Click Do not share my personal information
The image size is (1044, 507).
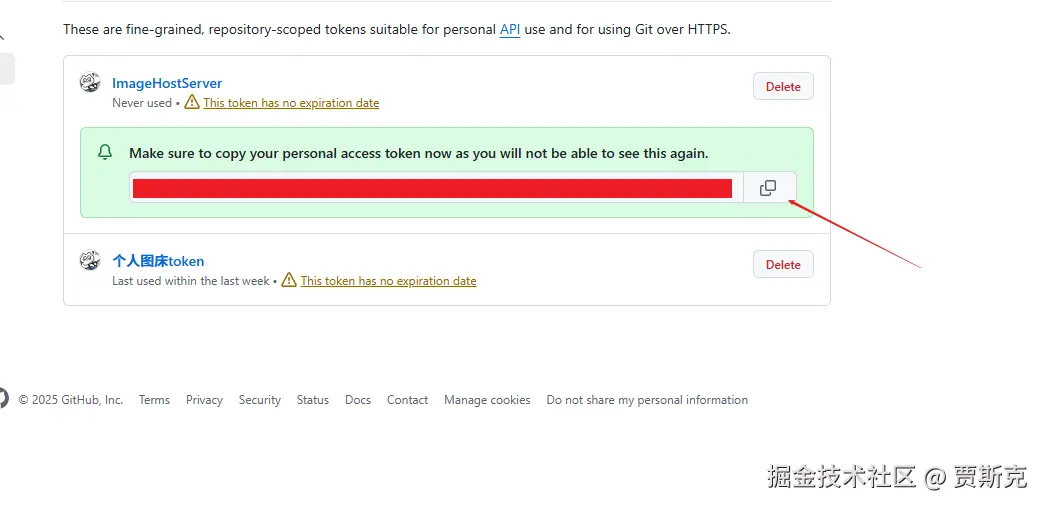click(x=647, y=400)
